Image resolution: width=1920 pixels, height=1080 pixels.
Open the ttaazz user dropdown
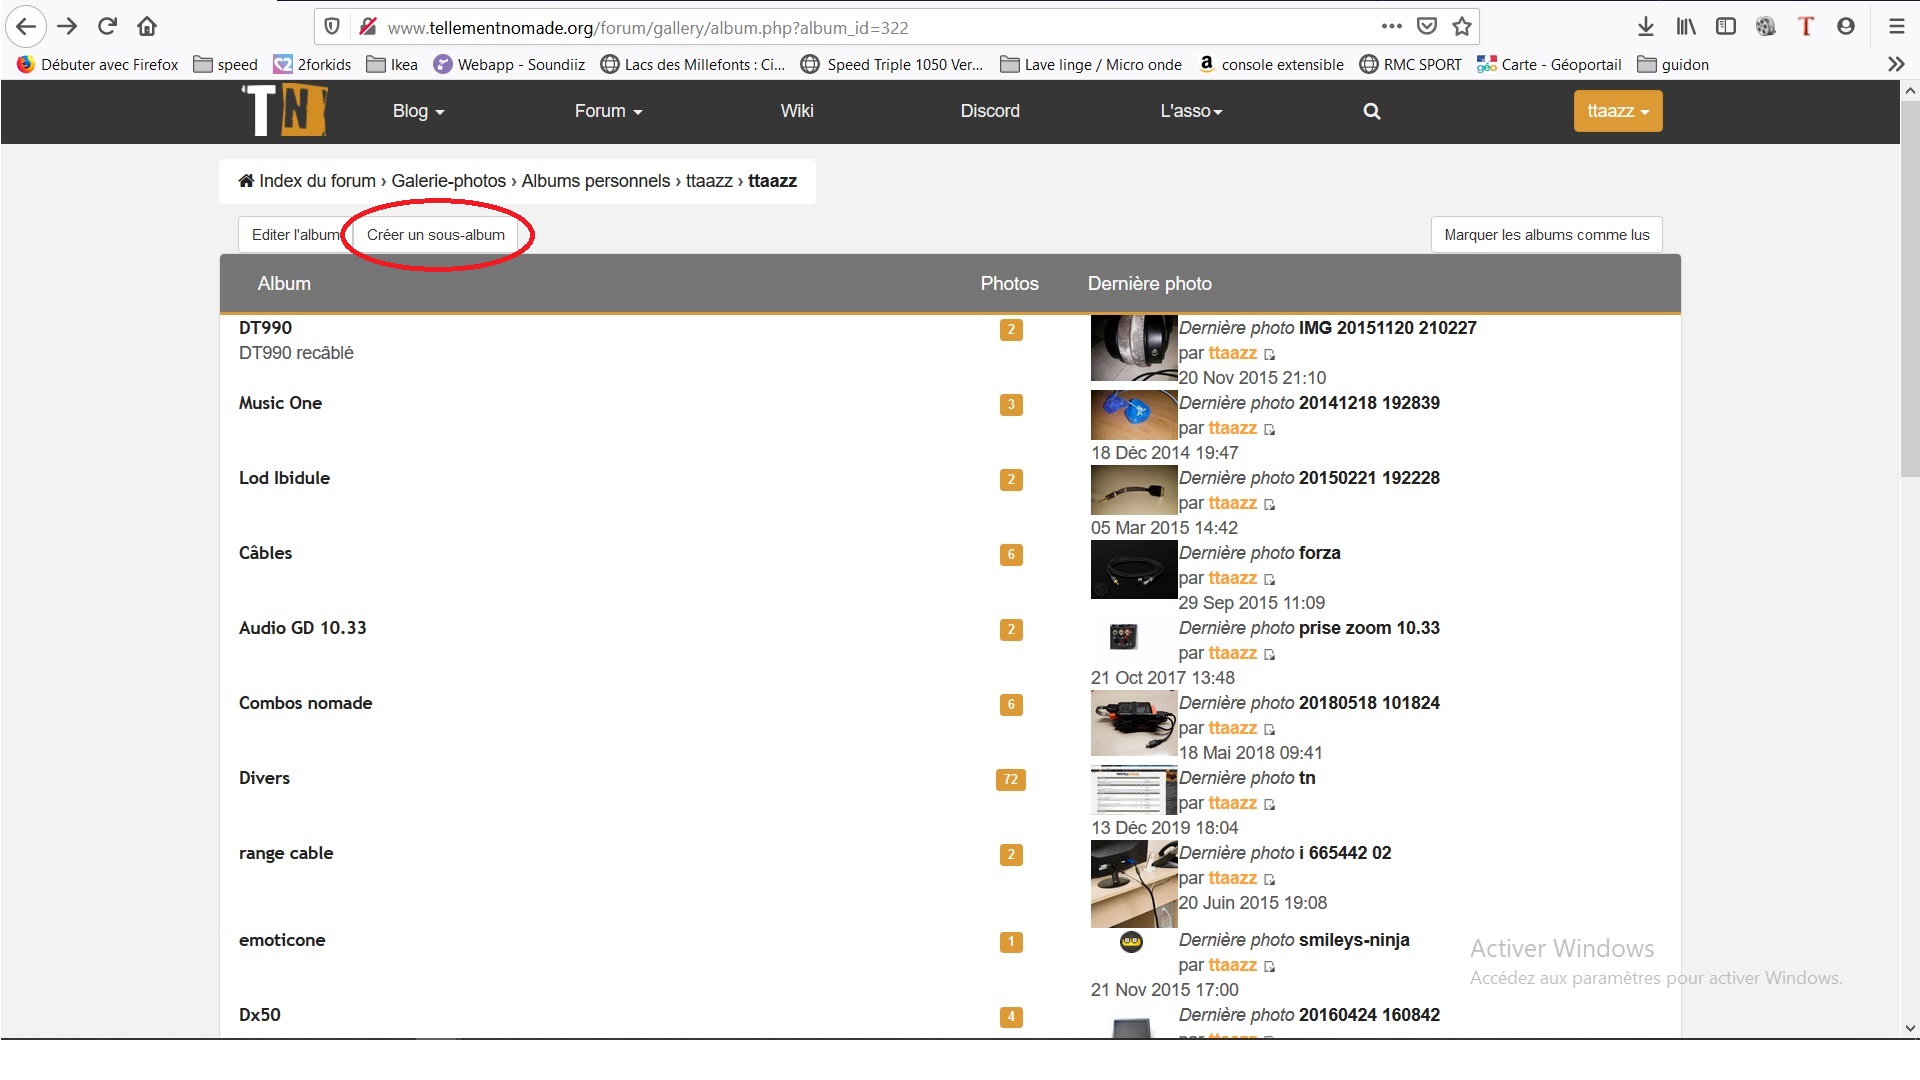click(1617, 111)
